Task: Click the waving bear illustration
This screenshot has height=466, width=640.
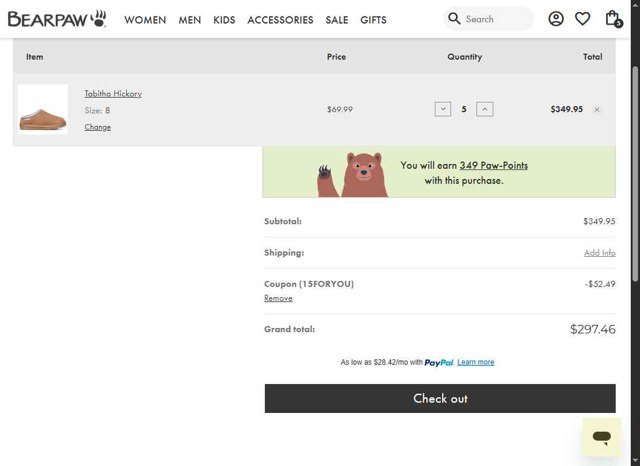Action: pos(353,175)
